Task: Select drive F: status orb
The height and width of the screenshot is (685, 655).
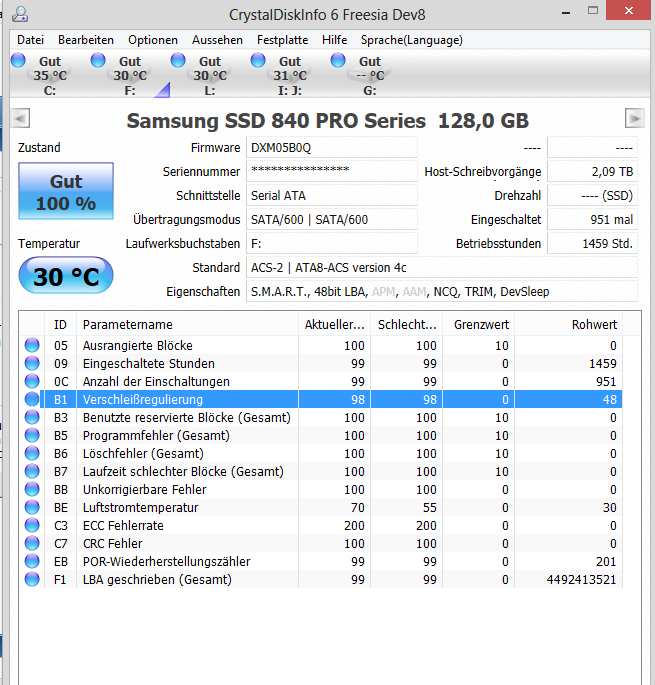Action: point(98,60)
